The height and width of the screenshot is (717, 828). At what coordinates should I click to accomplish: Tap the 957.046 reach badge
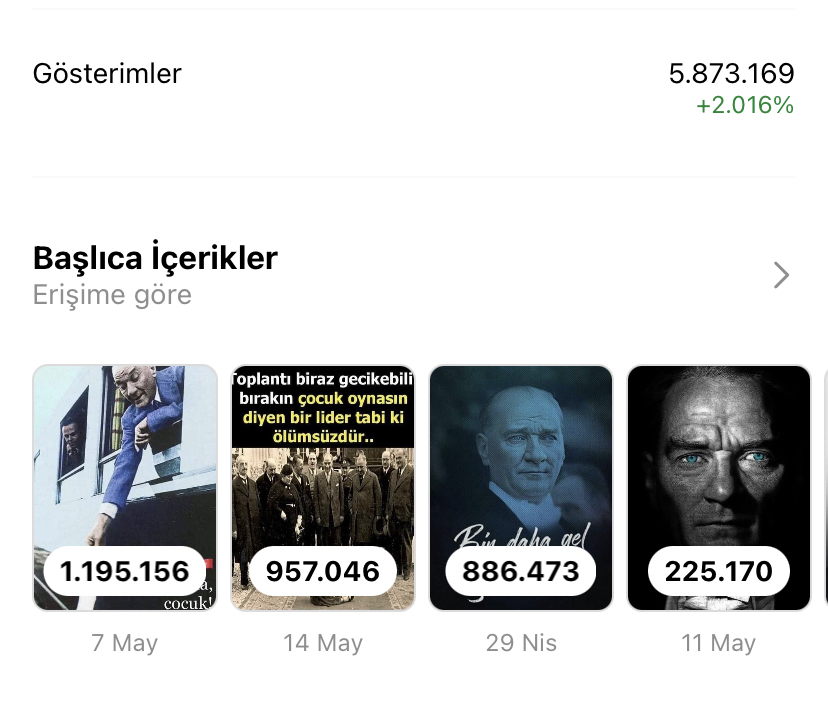tap(323, 571)
